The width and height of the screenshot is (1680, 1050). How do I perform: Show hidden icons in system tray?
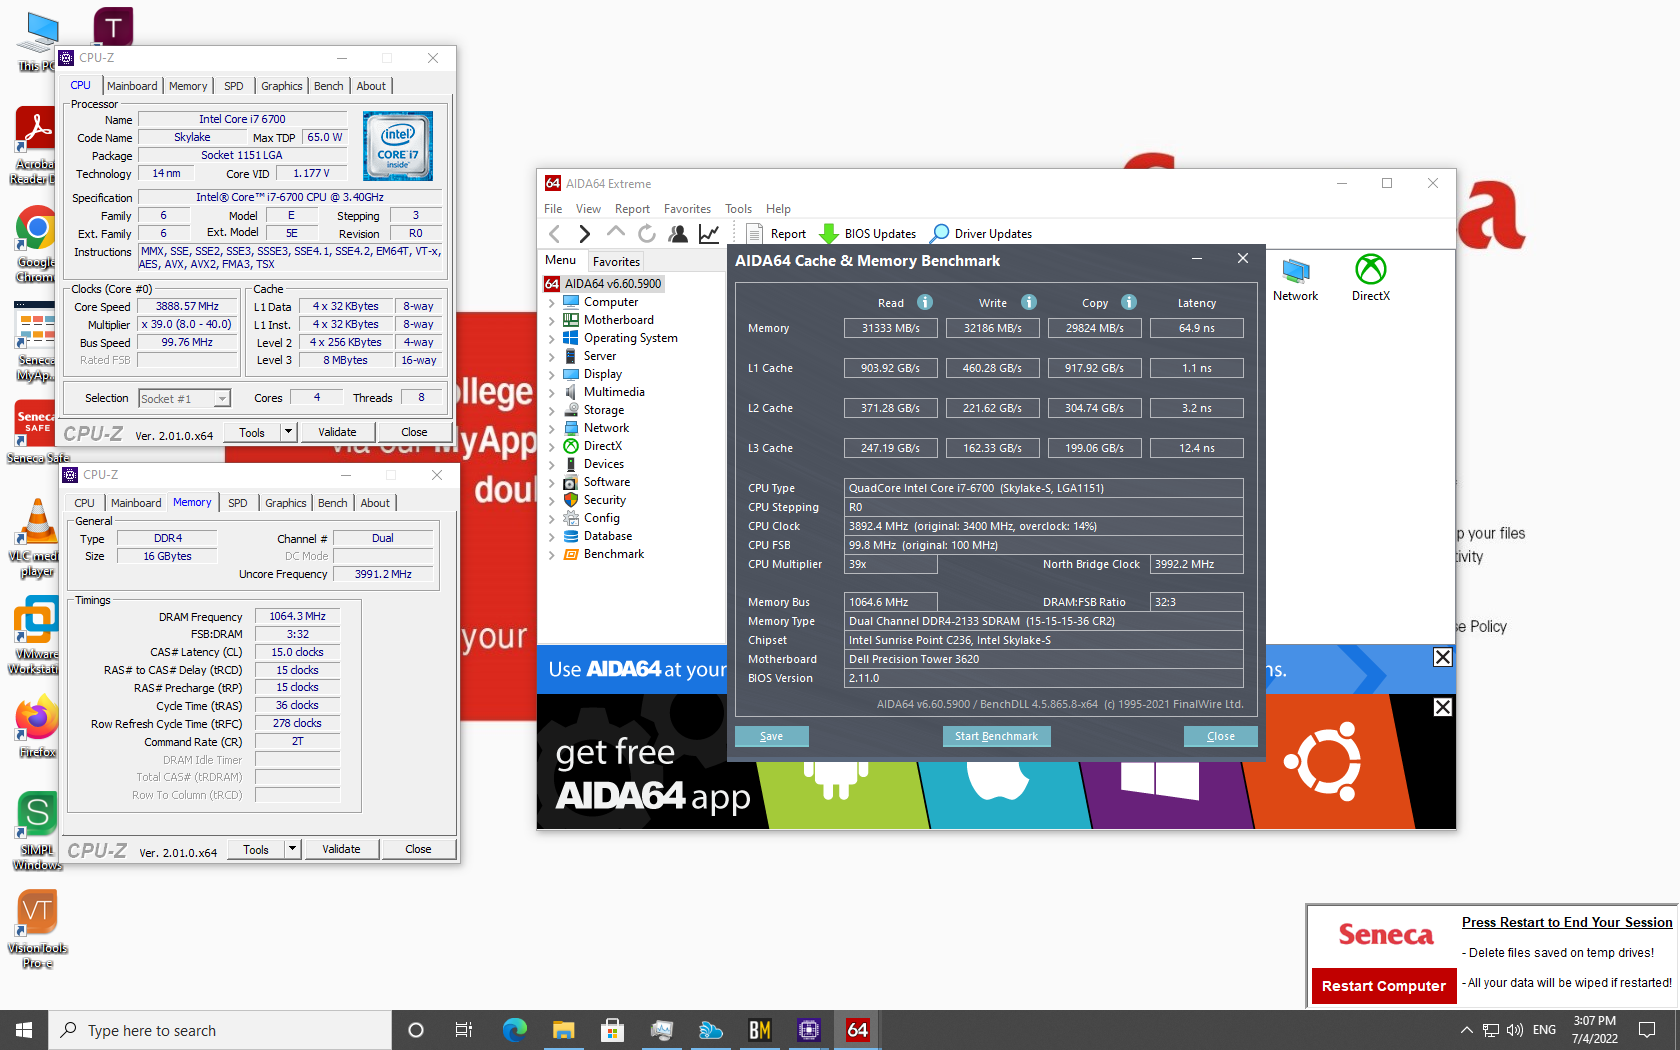(1466, 1030)
